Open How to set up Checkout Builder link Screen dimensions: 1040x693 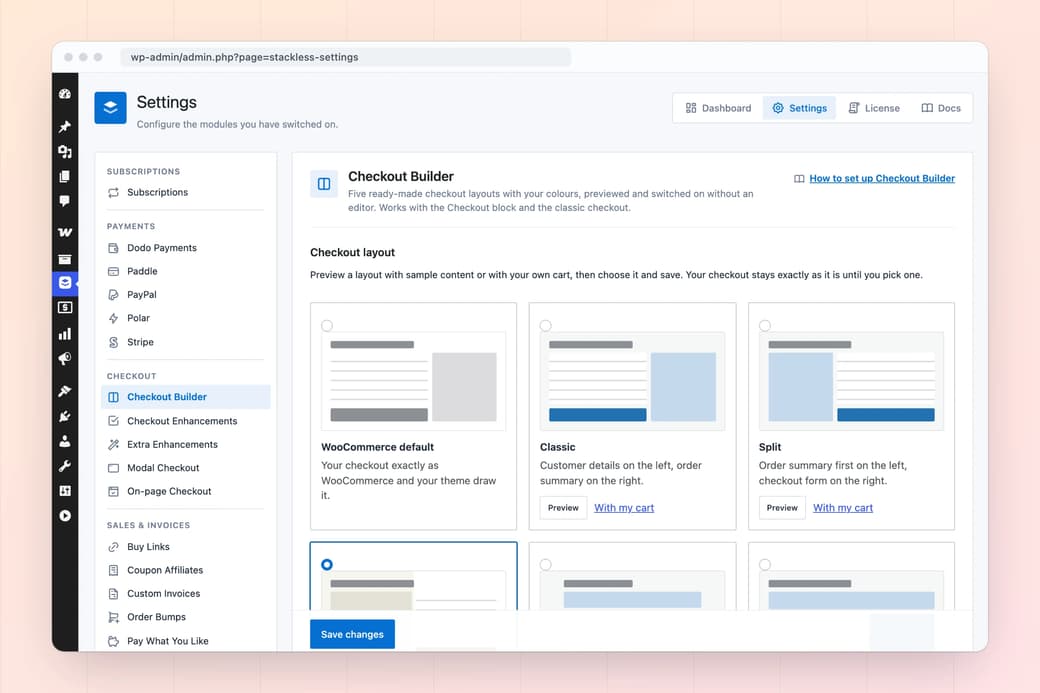point(882,178)
